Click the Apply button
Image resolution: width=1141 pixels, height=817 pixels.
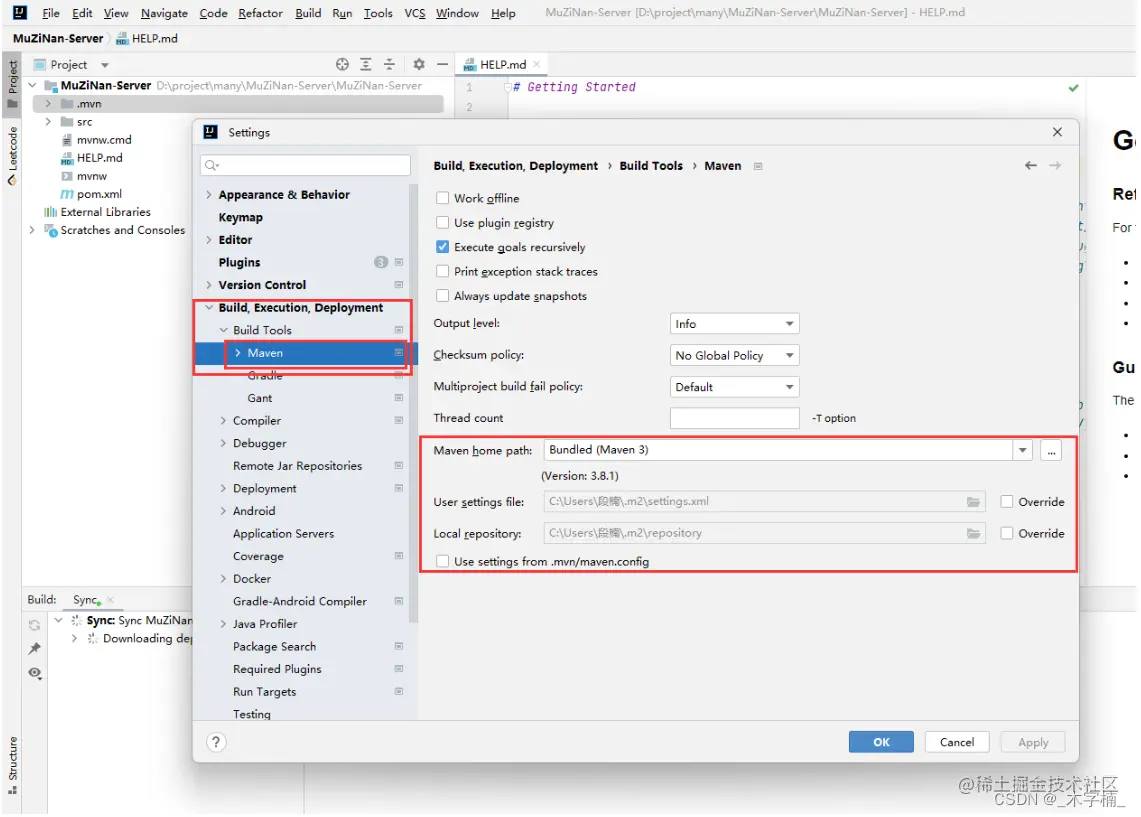pos(1033,742)
